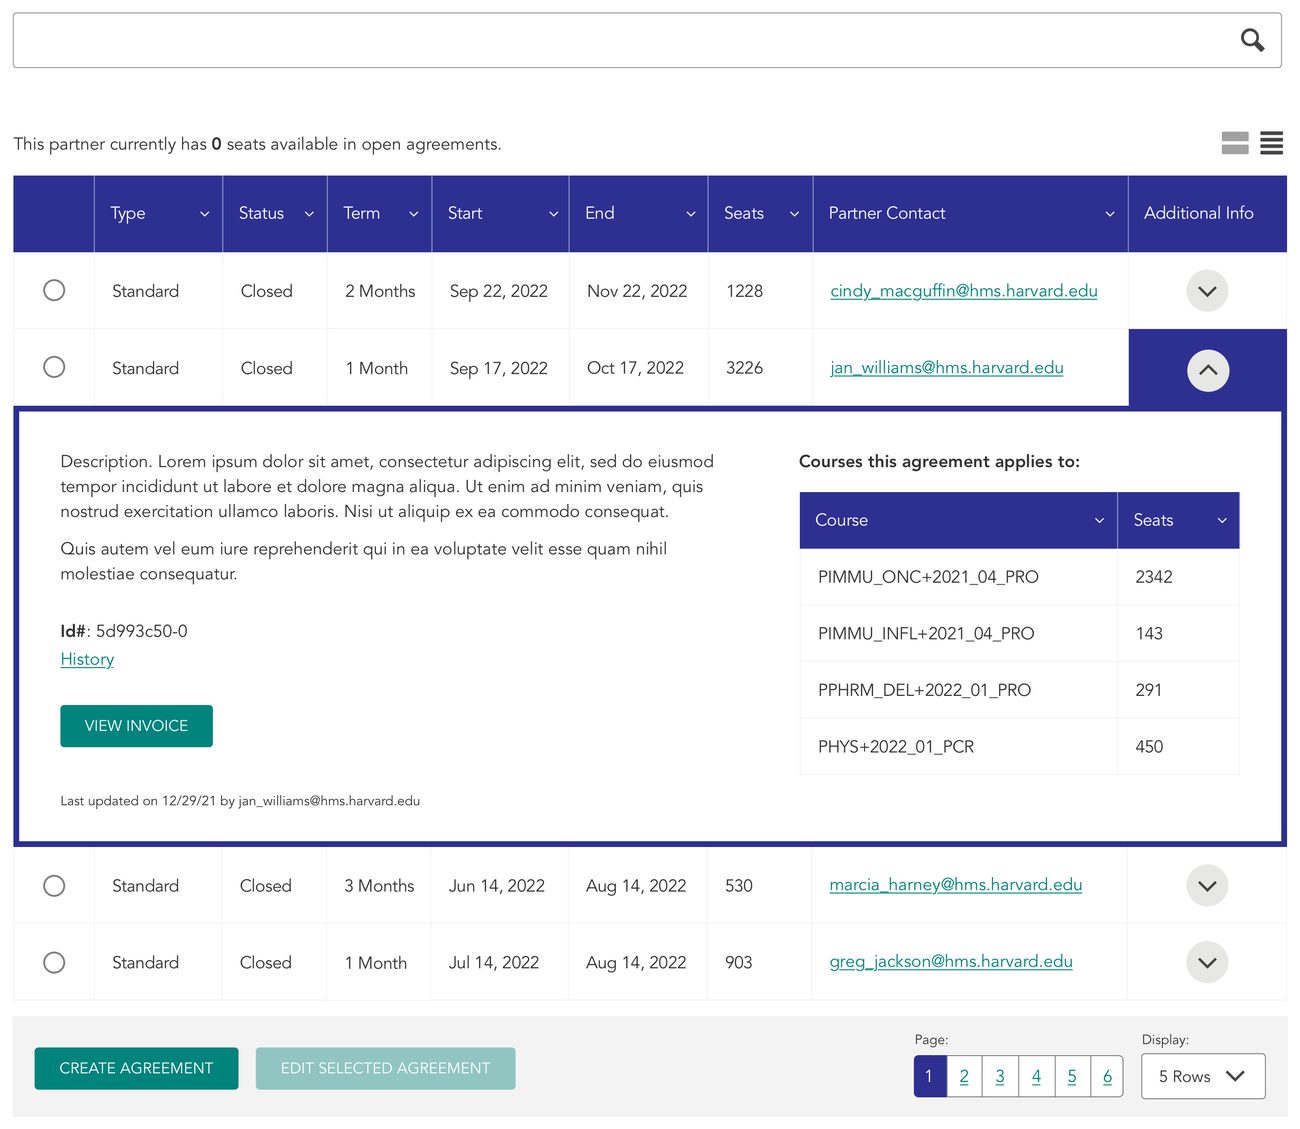The image size is (1300, 1129).
Task: Open the 5 Rows display dropdown
Action: click(x=1203, y=1076)
